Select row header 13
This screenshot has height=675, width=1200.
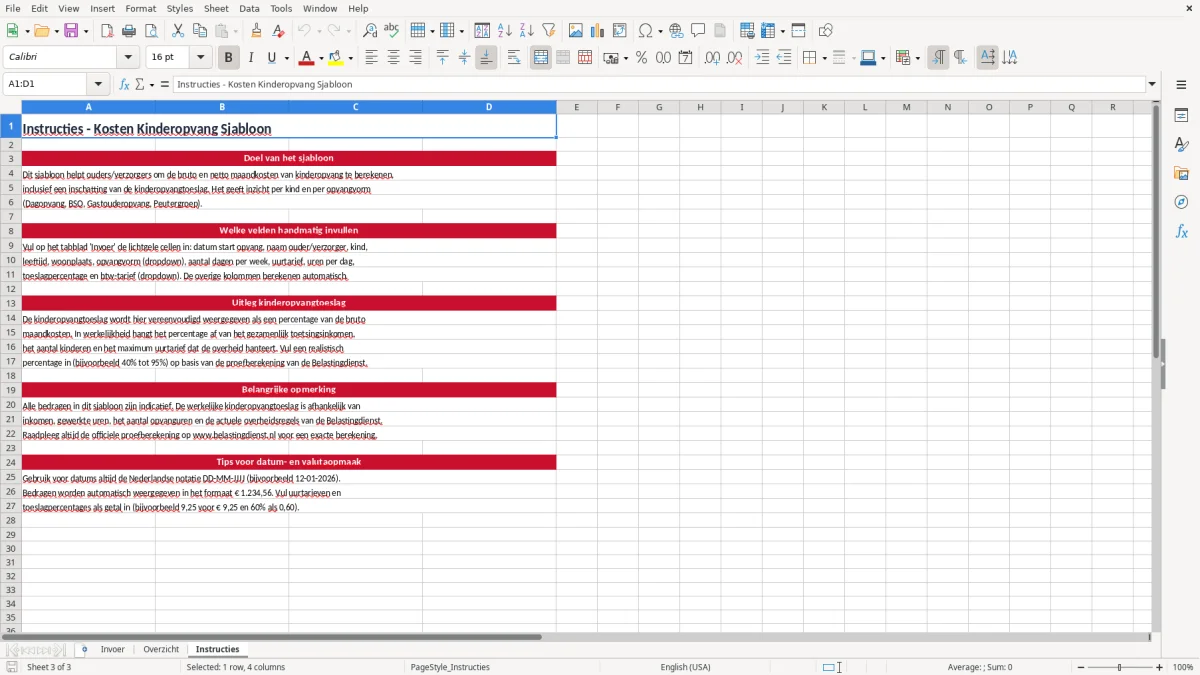click(11, 303)
